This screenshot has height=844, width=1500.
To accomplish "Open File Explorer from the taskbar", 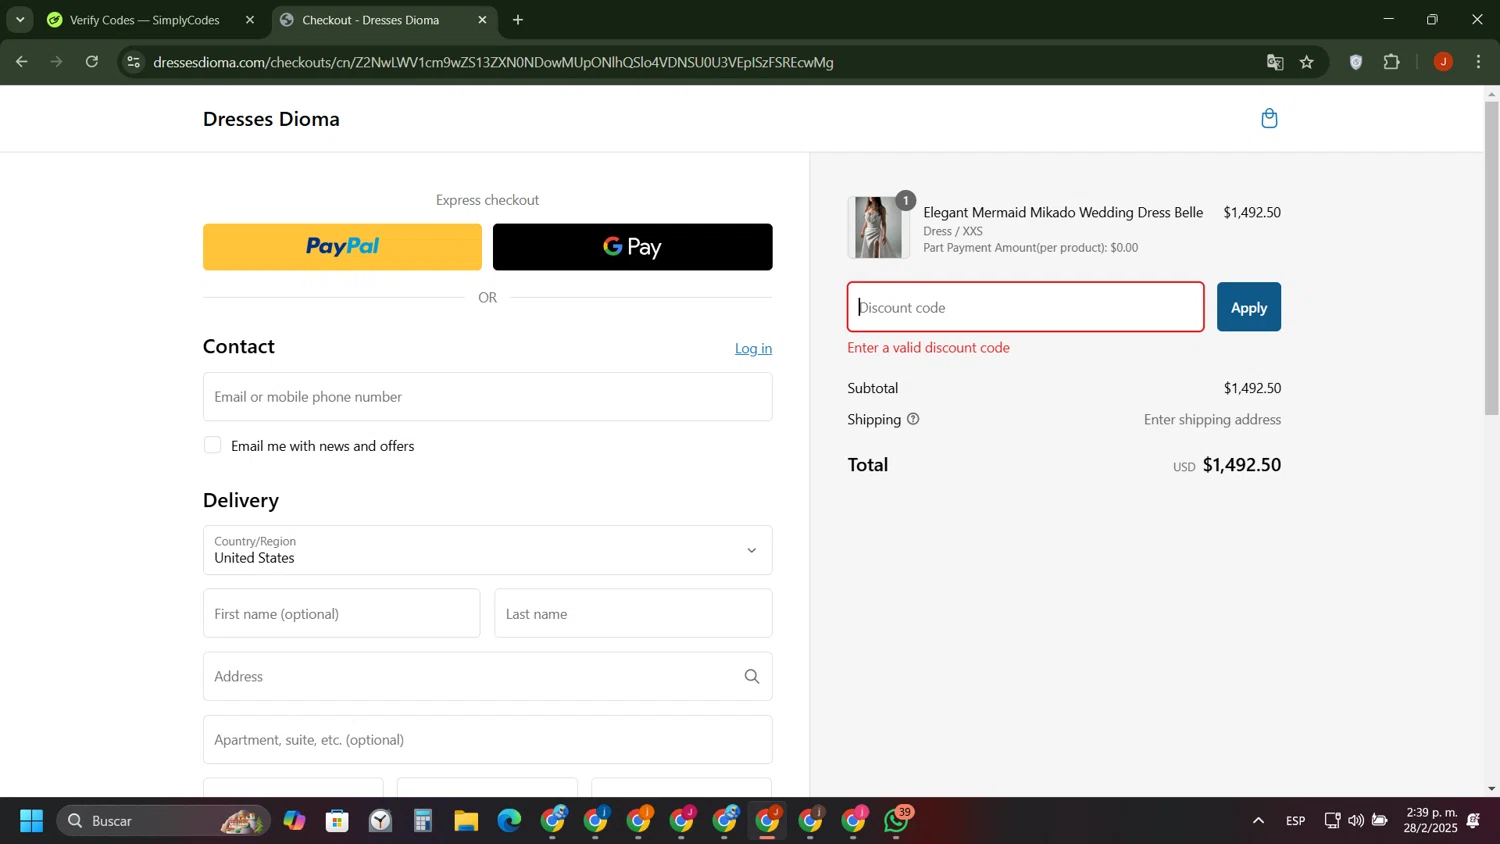I will [x=466, y=821].
